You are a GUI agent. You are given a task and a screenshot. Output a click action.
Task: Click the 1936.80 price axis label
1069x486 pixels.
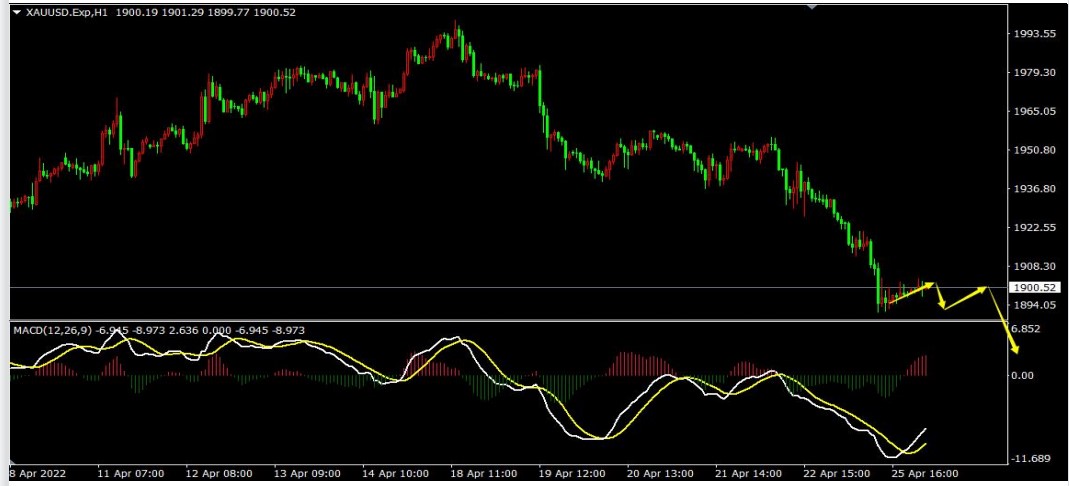(1036, 189)
